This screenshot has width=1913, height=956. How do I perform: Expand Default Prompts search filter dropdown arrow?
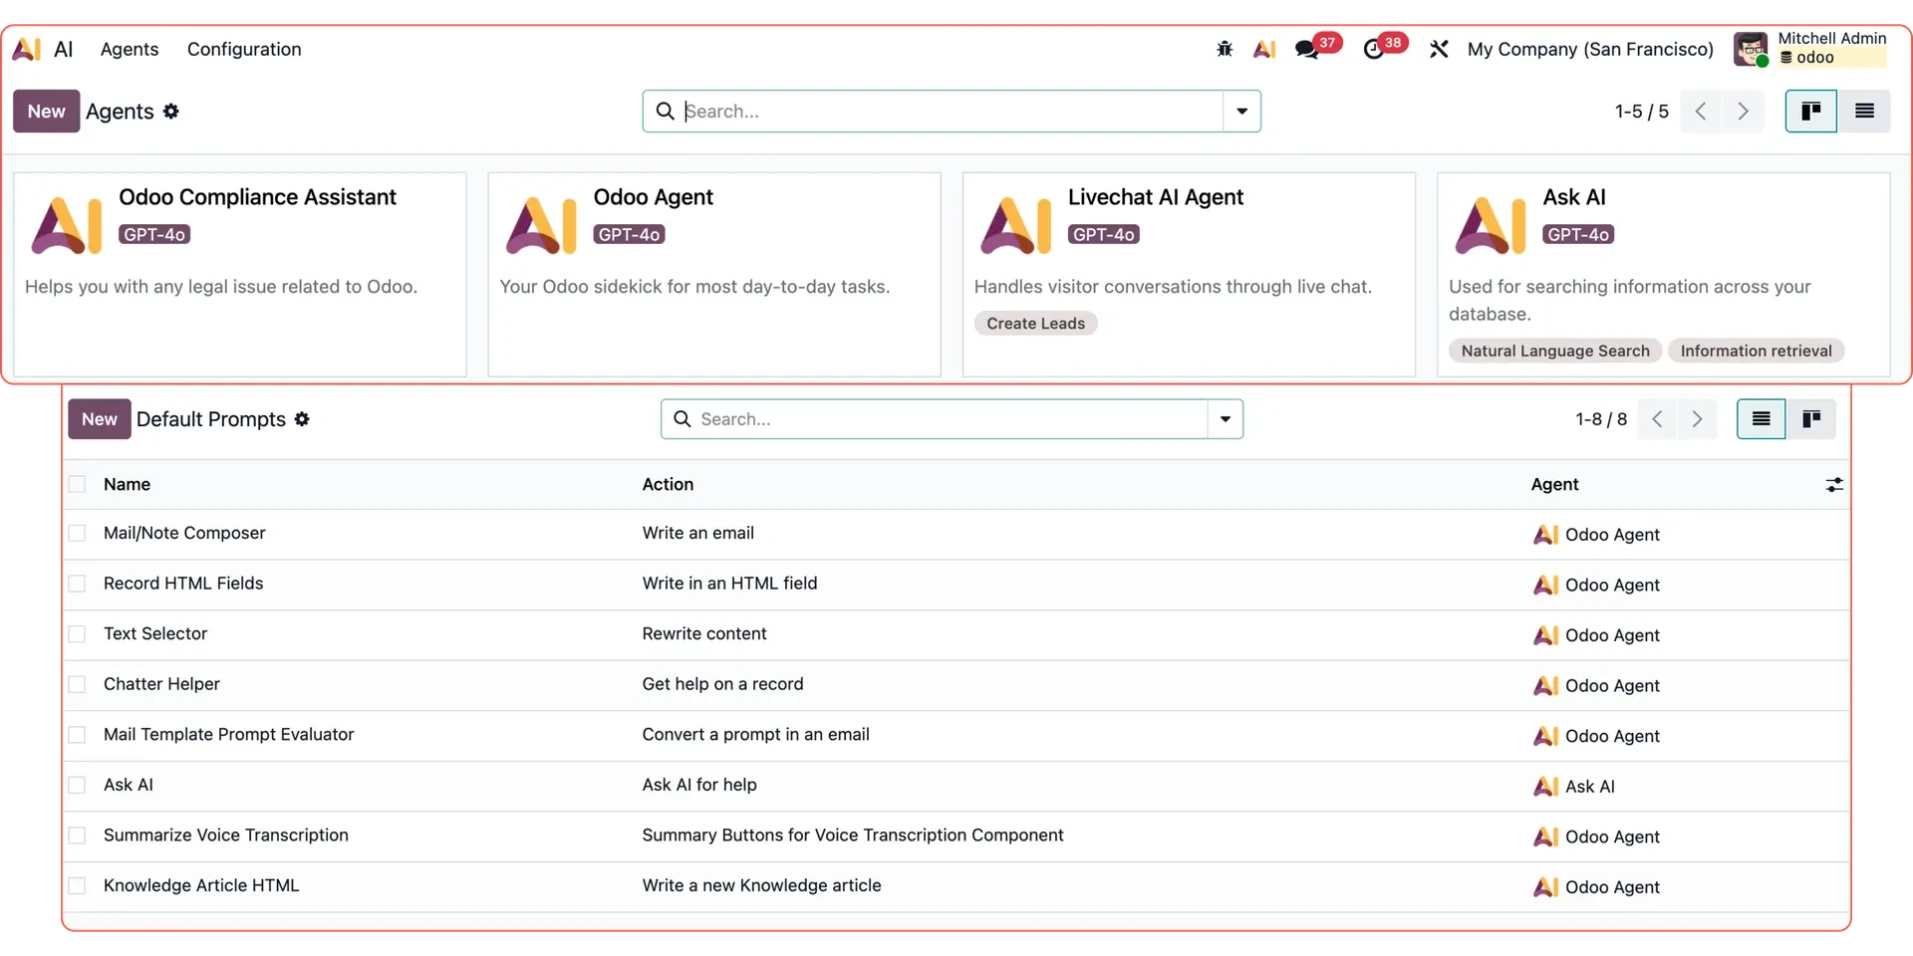point(1225,419)
